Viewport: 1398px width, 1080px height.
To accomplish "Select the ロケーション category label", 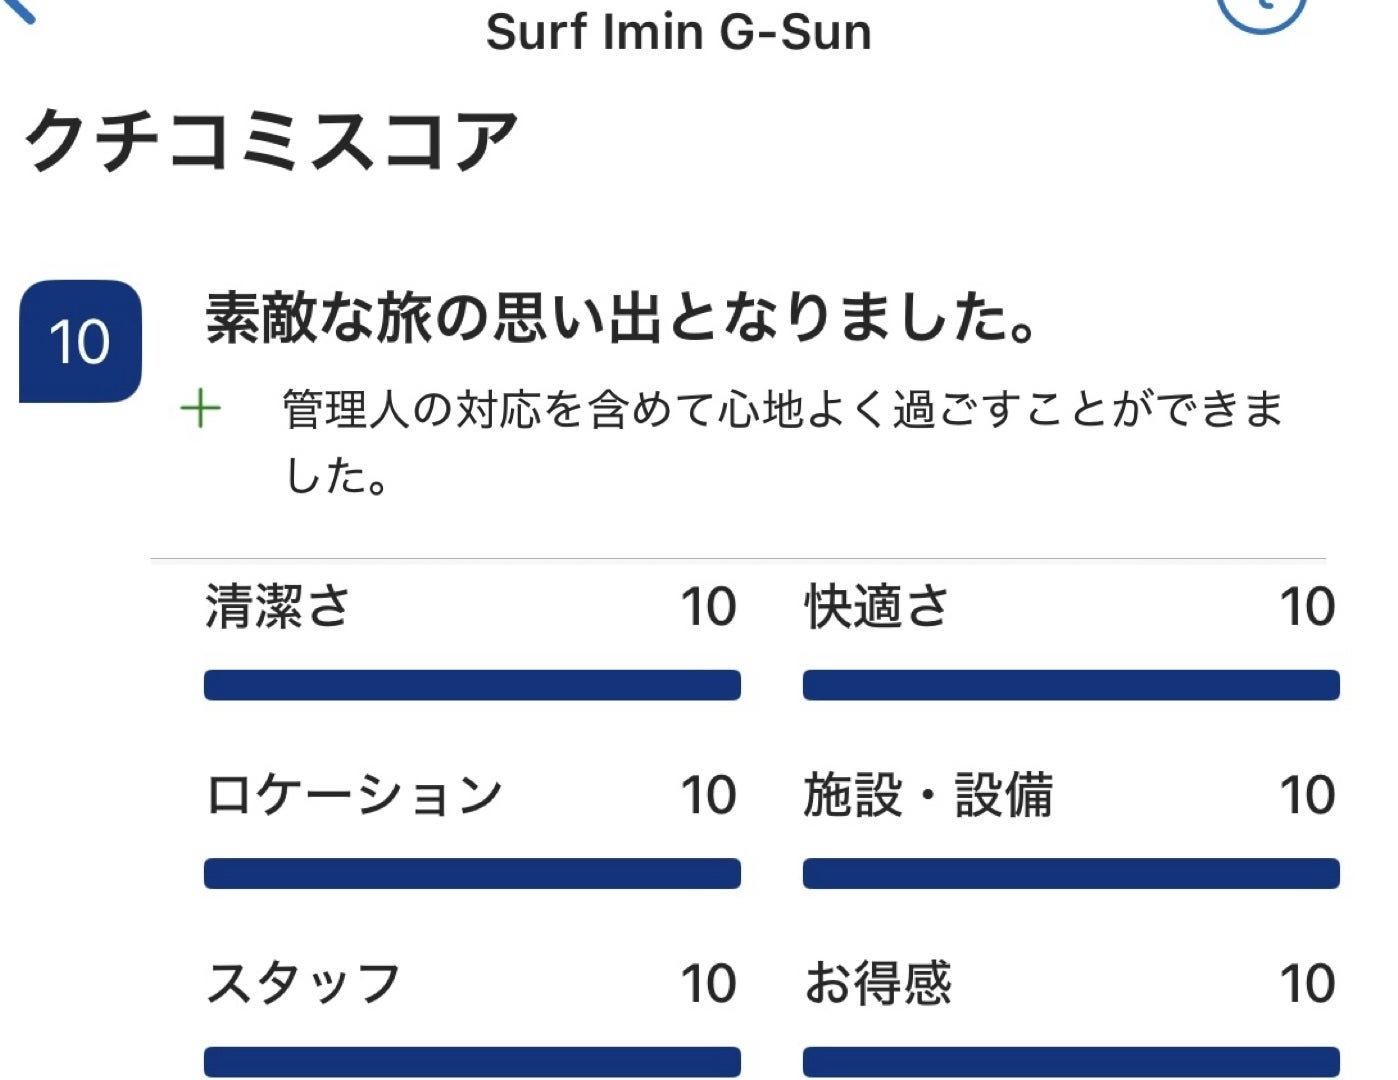I will coord(353,796).
